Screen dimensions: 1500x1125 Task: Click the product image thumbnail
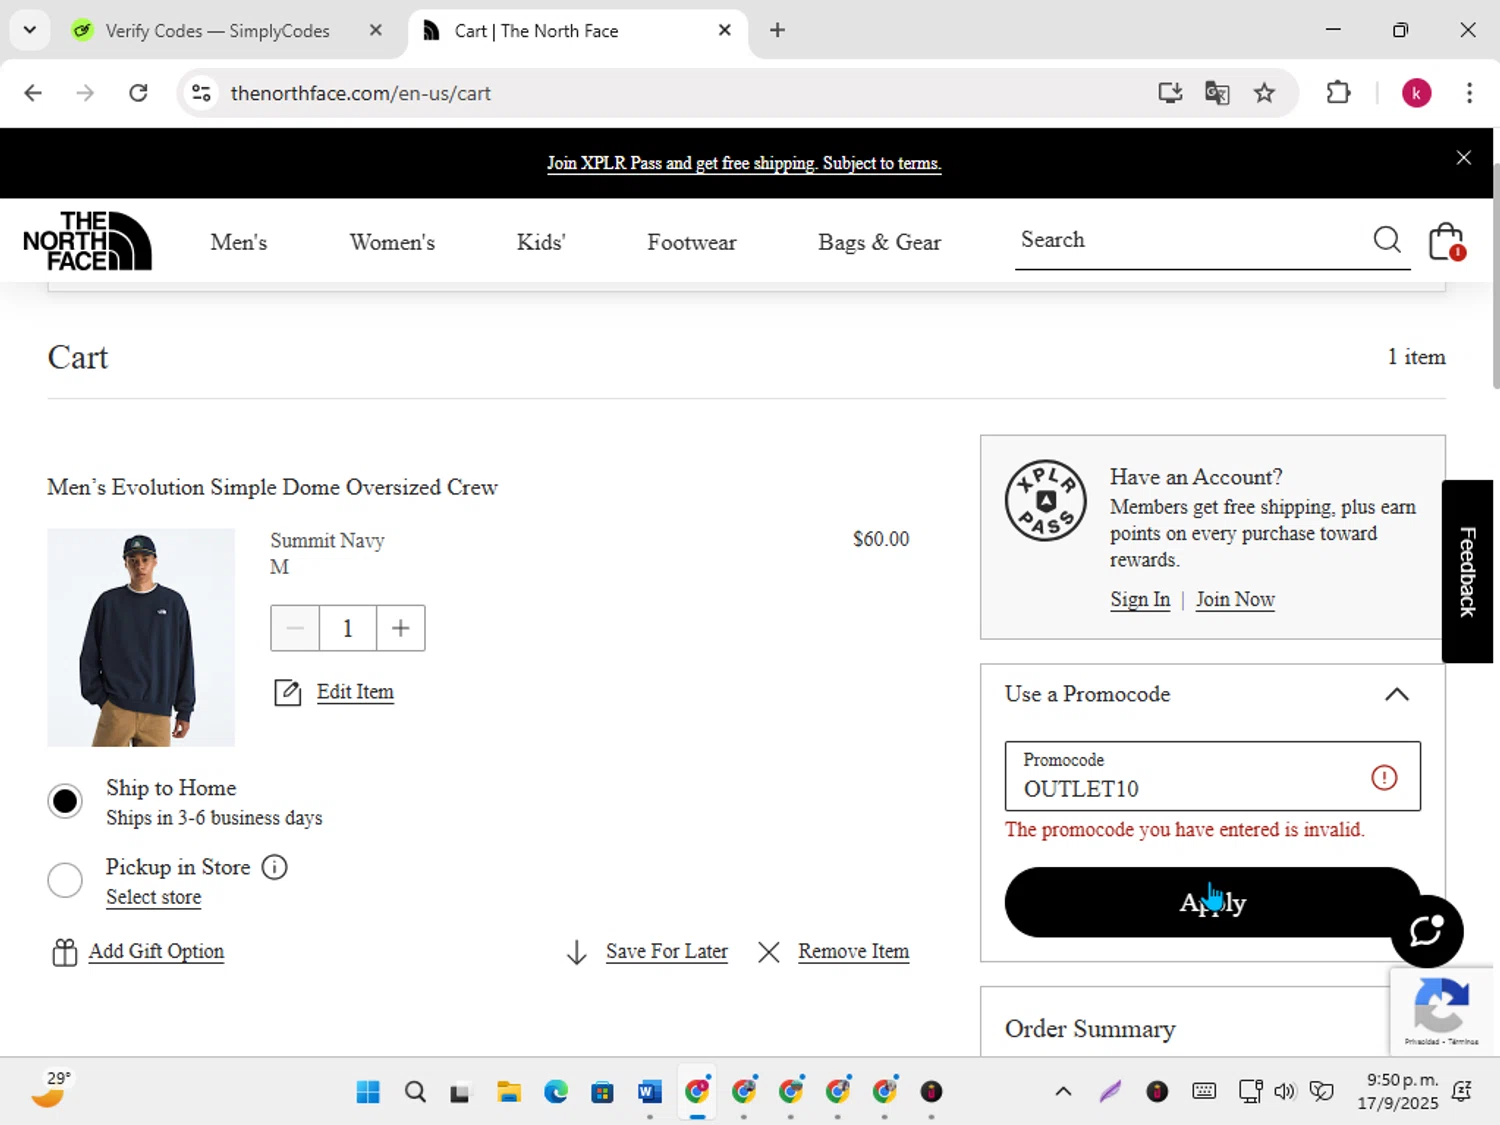141,637
